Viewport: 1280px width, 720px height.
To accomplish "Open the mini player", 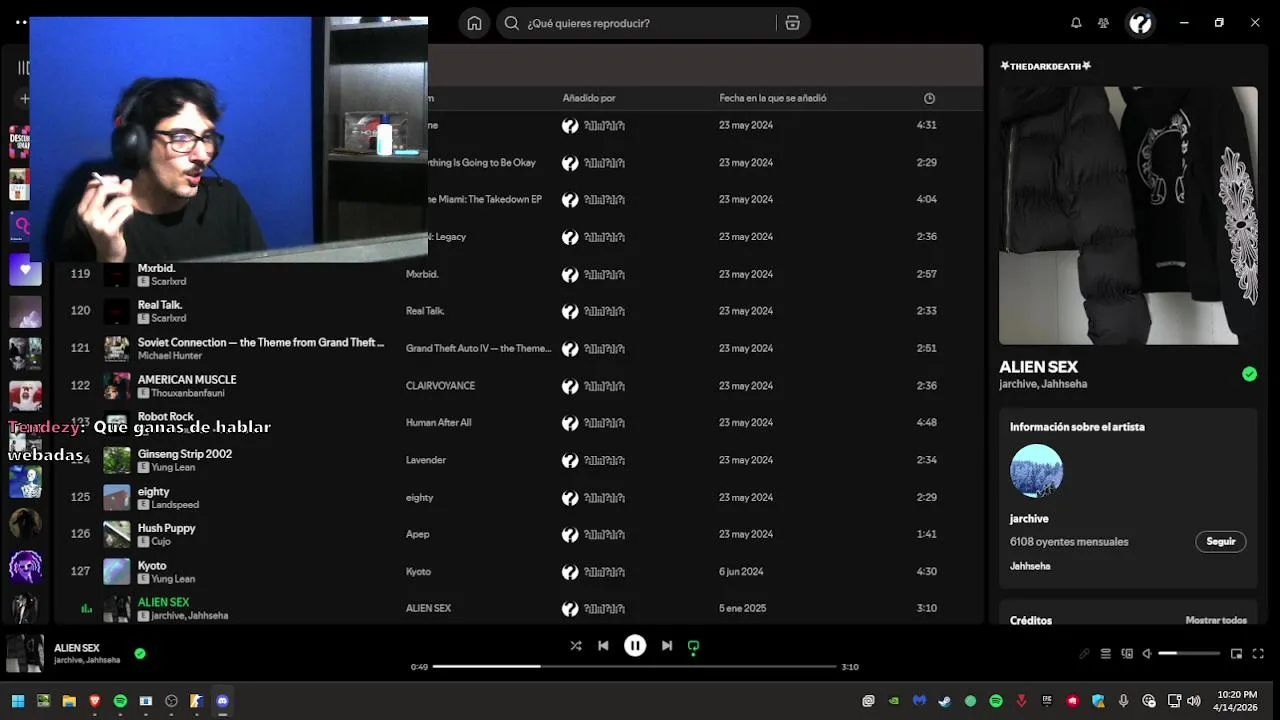I will point(1236,654).
